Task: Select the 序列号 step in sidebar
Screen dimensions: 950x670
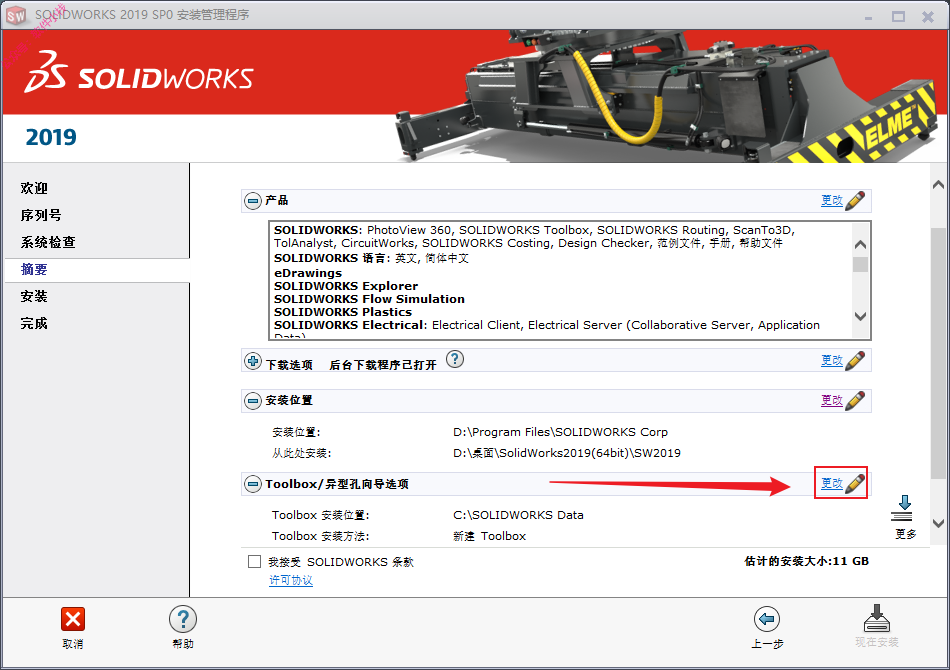Action: [41, 215]
